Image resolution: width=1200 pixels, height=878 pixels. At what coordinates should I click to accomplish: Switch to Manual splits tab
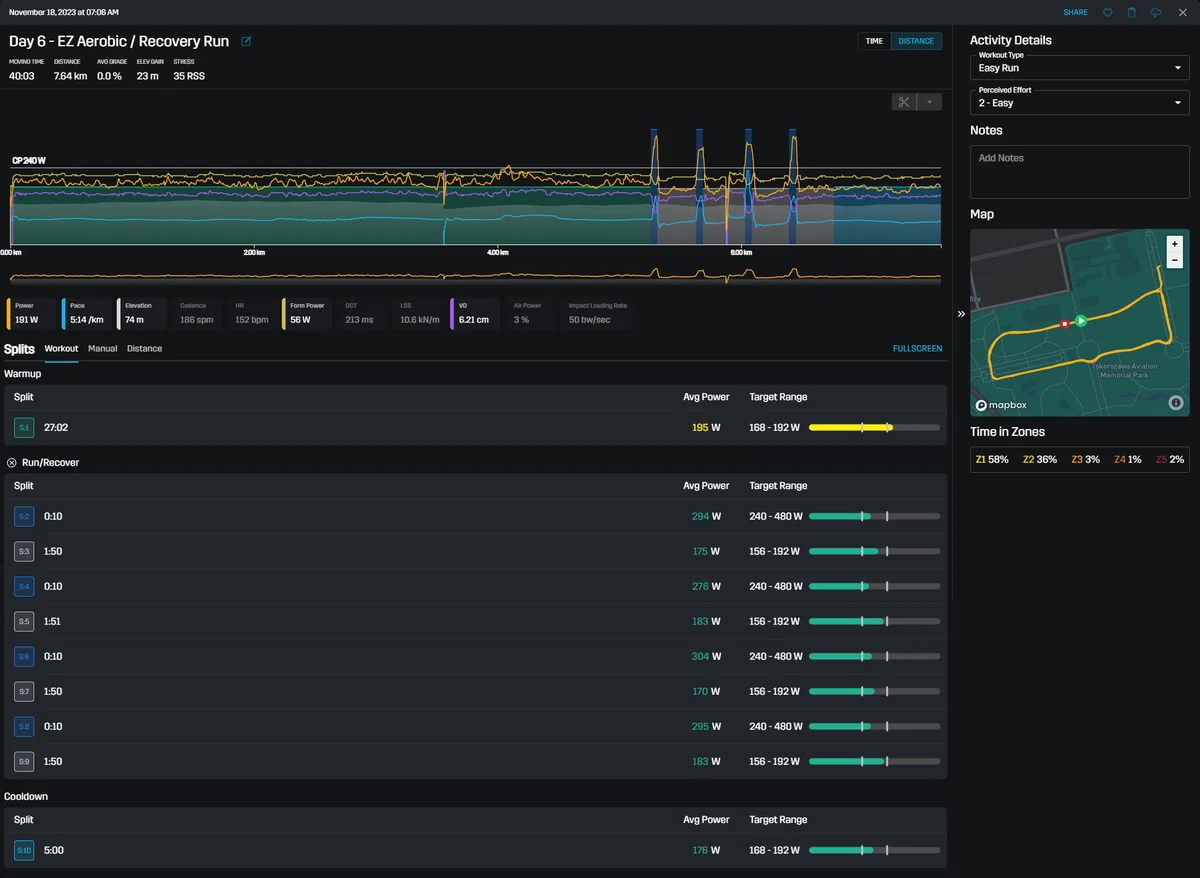tap(102, 349)
